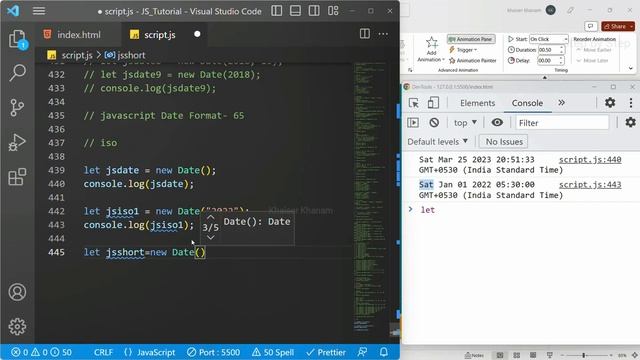Image resolution: width=640 pixels, height=360 pixels.
Task: Click the No Issues button
Action: click(504, 142)
